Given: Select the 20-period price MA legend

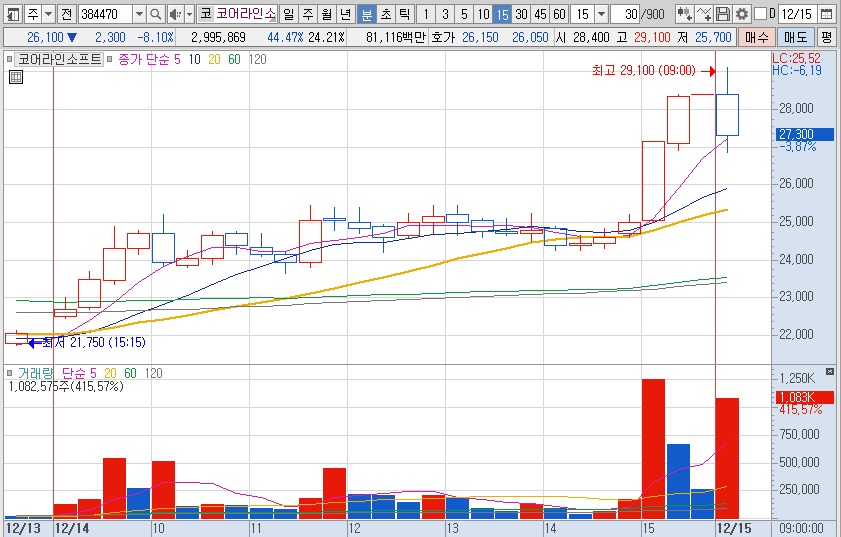Looking at the screenshot, I should tap(214, 60).
